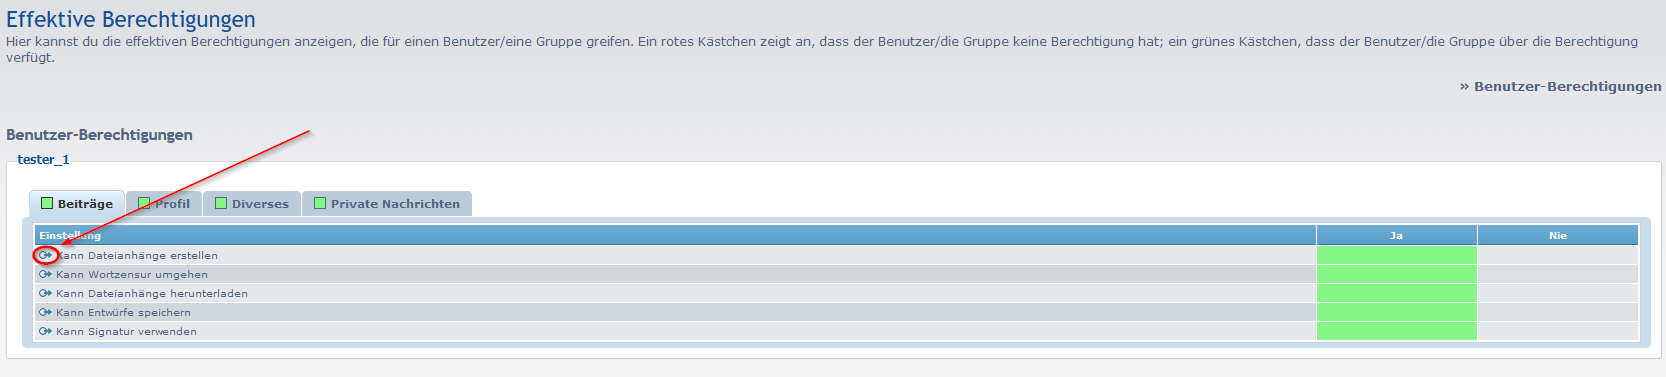Image resolution: width=1666 pixels, height=377 pixels.
Task: Click trace icon beside Kann Dateianhänge herunterladen
Action: coord(45,293)
